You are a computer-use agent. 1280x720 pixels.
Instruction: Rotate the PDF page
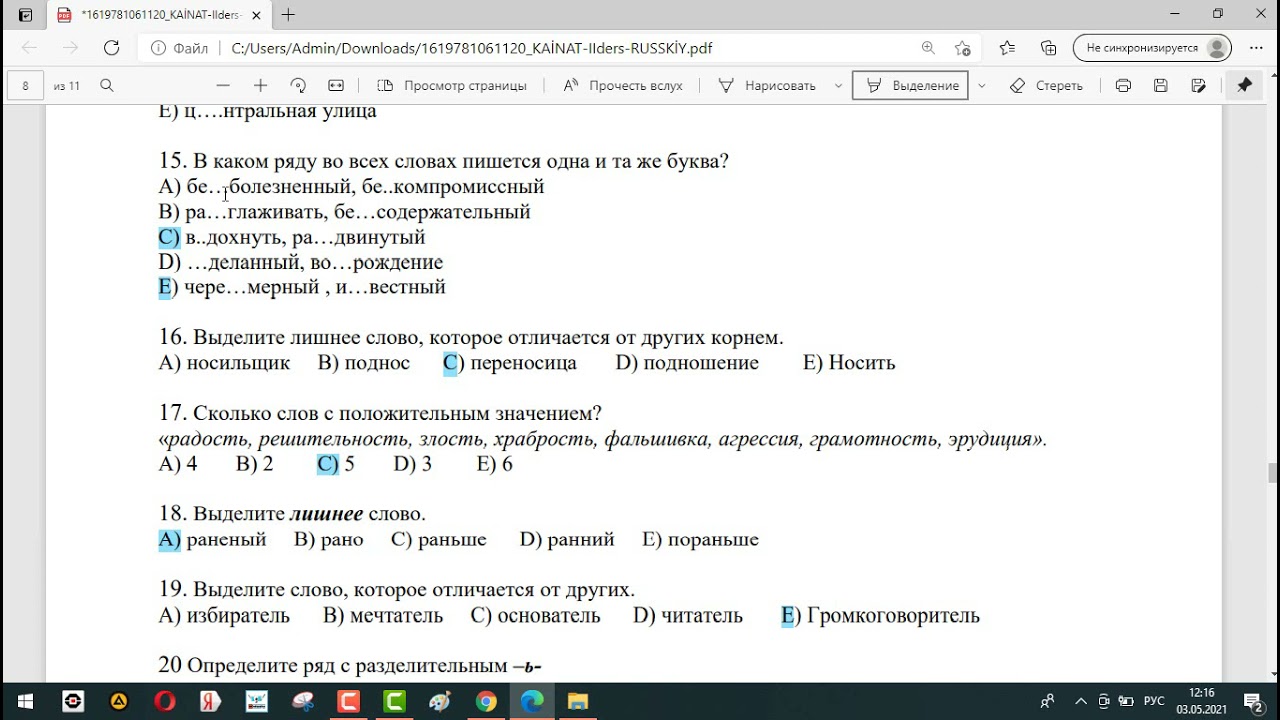(x=298, y=86)
